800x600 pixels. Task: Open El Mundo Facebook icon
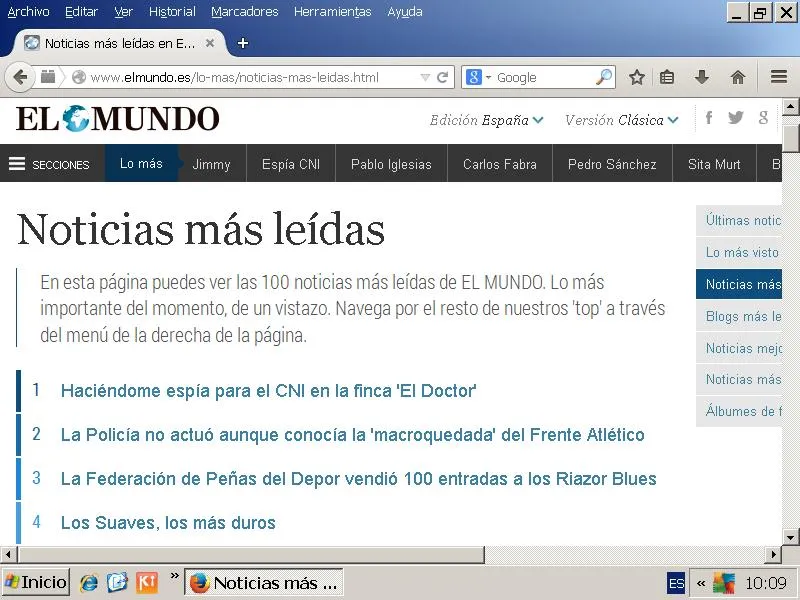(709, 118)
